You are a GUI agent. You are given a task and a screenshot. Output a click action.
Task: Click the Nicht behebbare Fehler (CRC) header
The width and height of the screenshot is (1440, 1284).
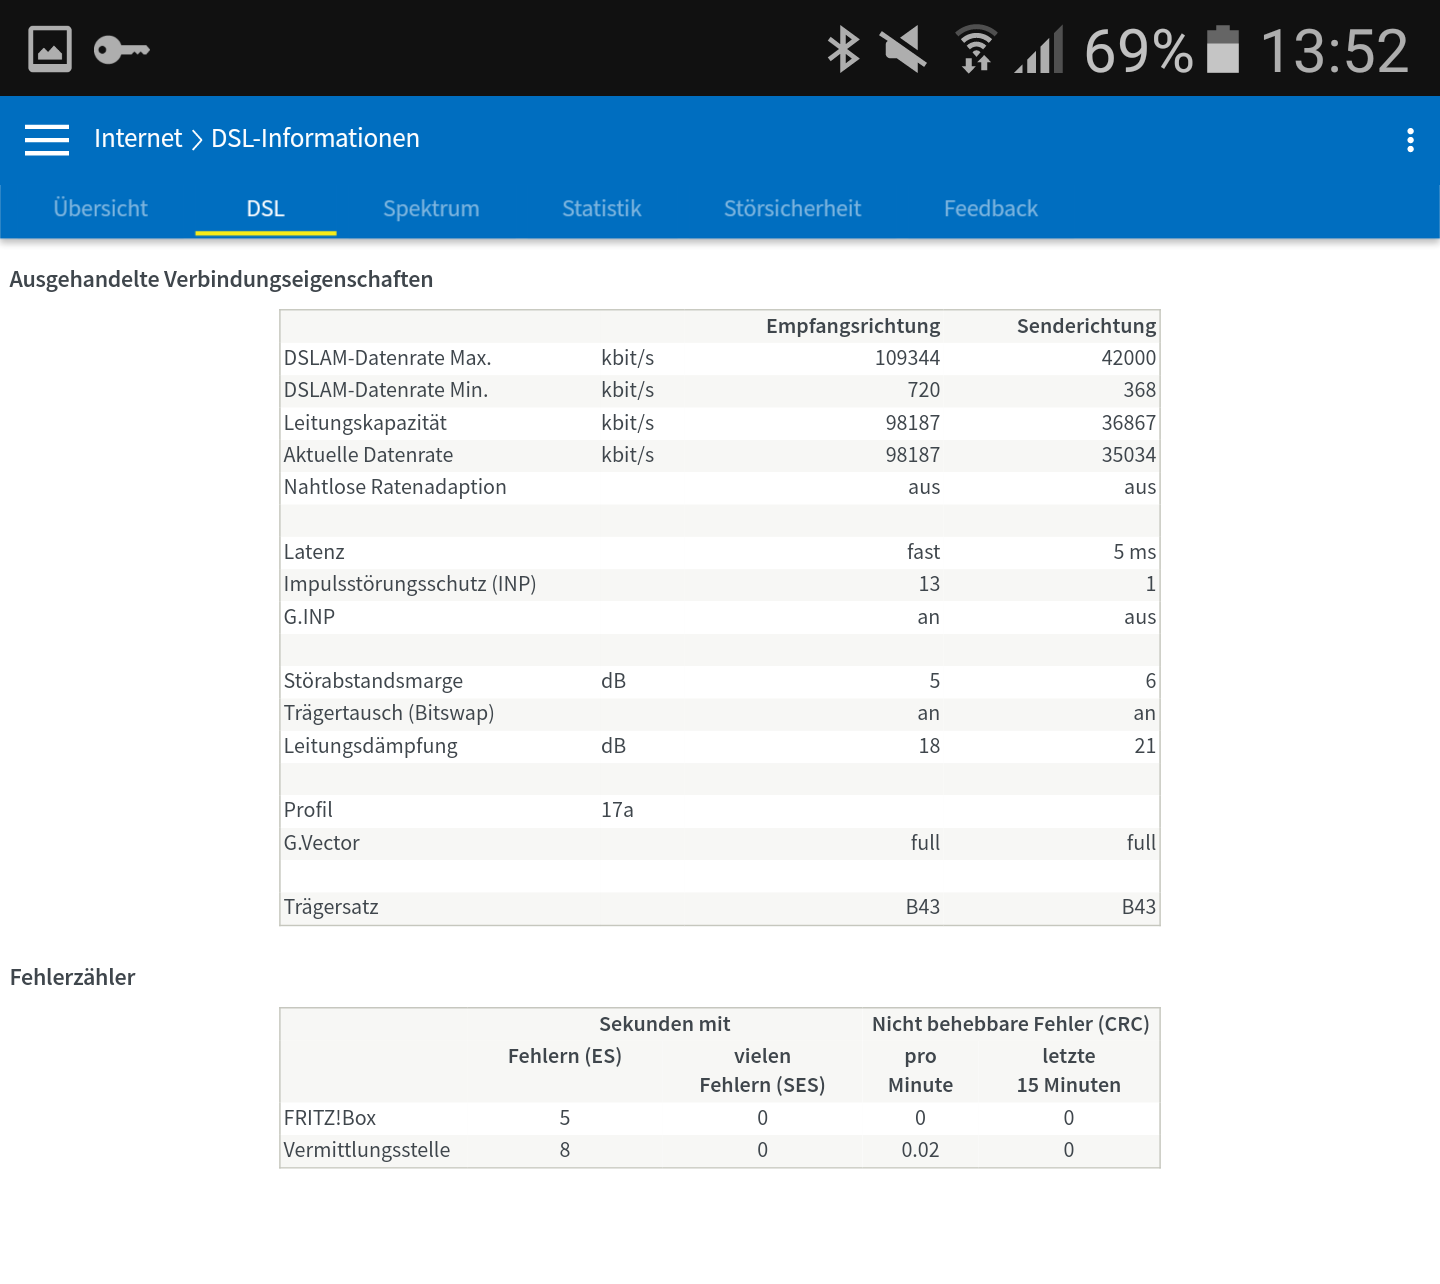coord(1010,1024)
